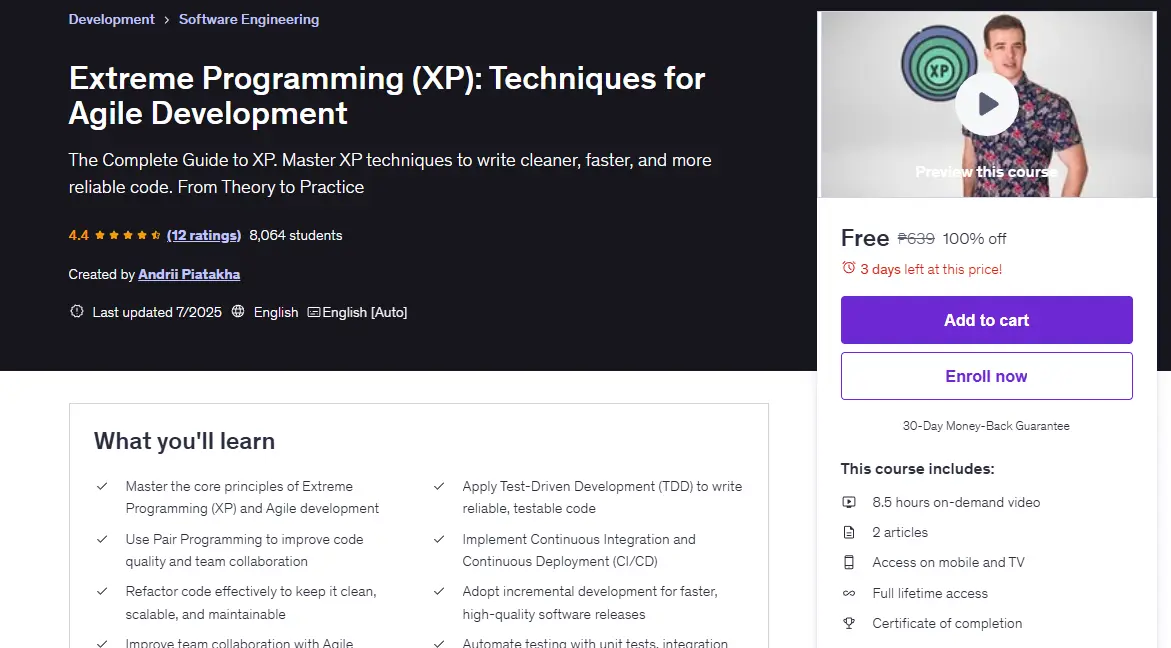The width and height of the screenshot is (1171, 648).
Task: Open the Development breadcrumb link
Action: 111,19
